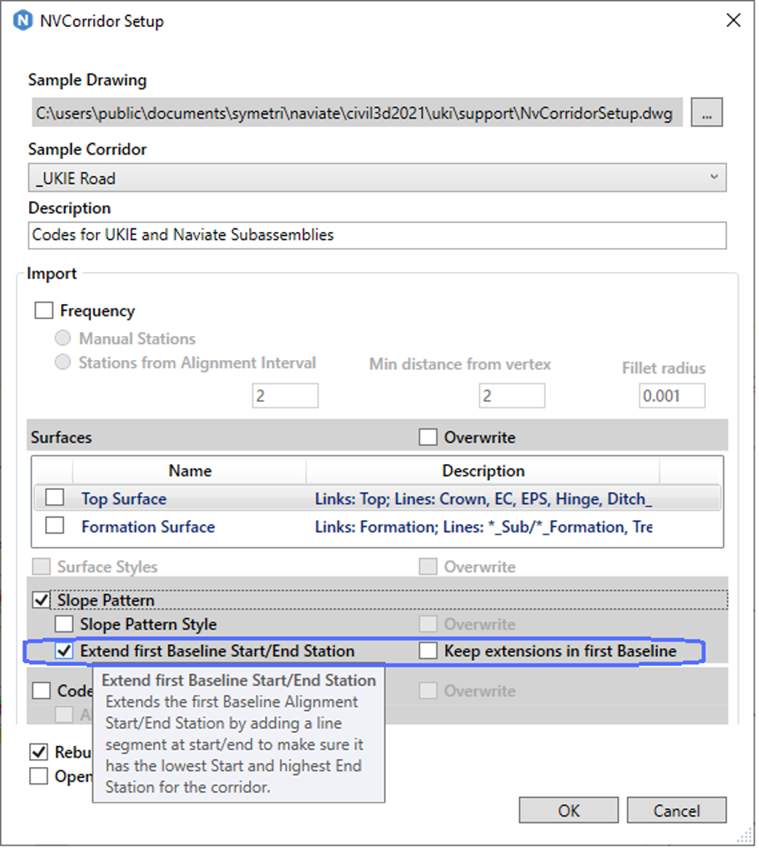759x850 pixels.
Task: Click the Cancel button
Action: coord(677,810)
